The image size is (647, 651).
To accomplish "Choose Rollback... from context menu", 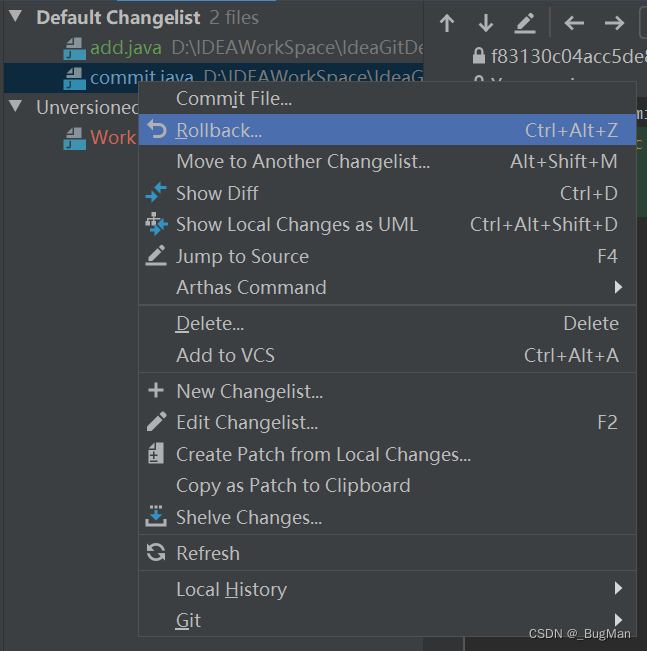I will [387, 130].
